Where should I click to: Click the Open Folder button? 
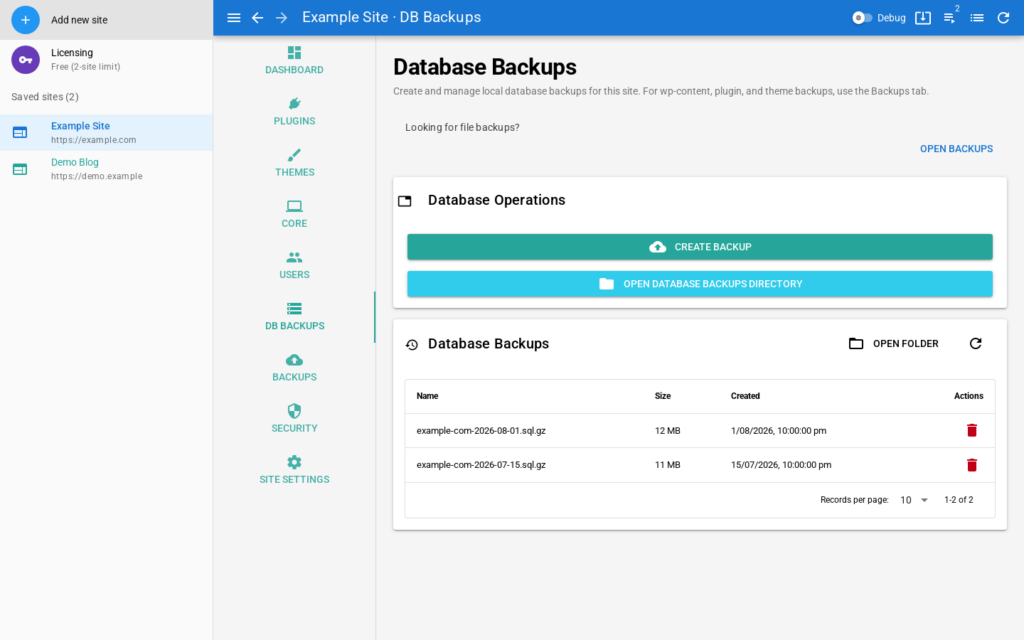point(893,344)
